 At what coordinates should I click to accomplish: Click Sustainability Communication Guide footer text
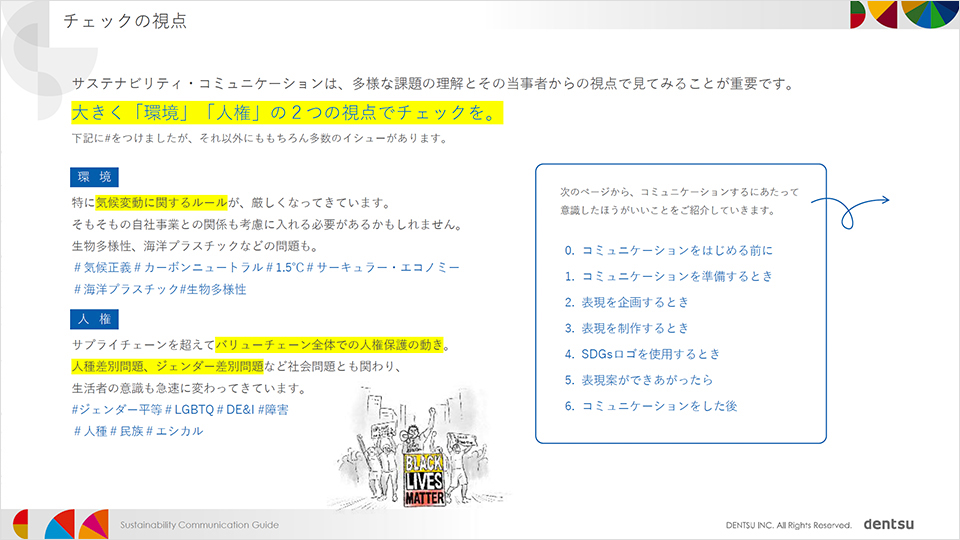(199, 525)
